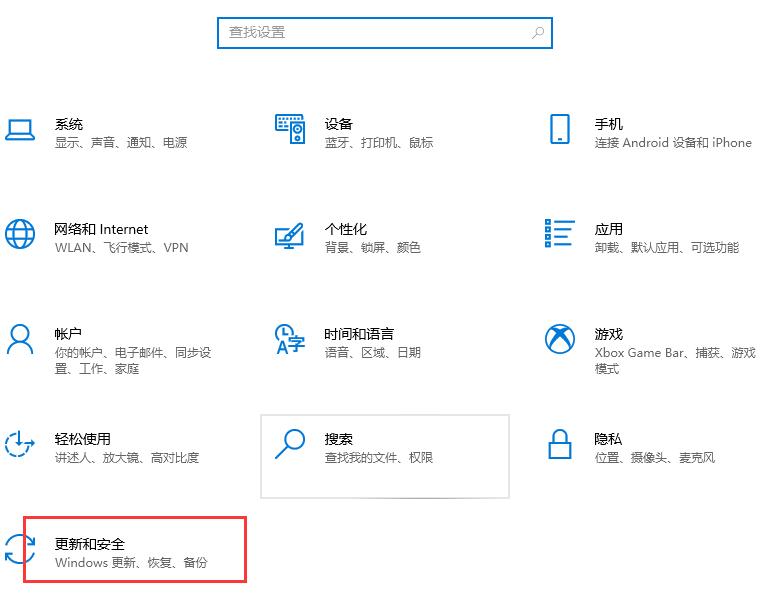780x611 pixels.
Task: Click the 隐私 padlock icon
Action: (560, 444)
